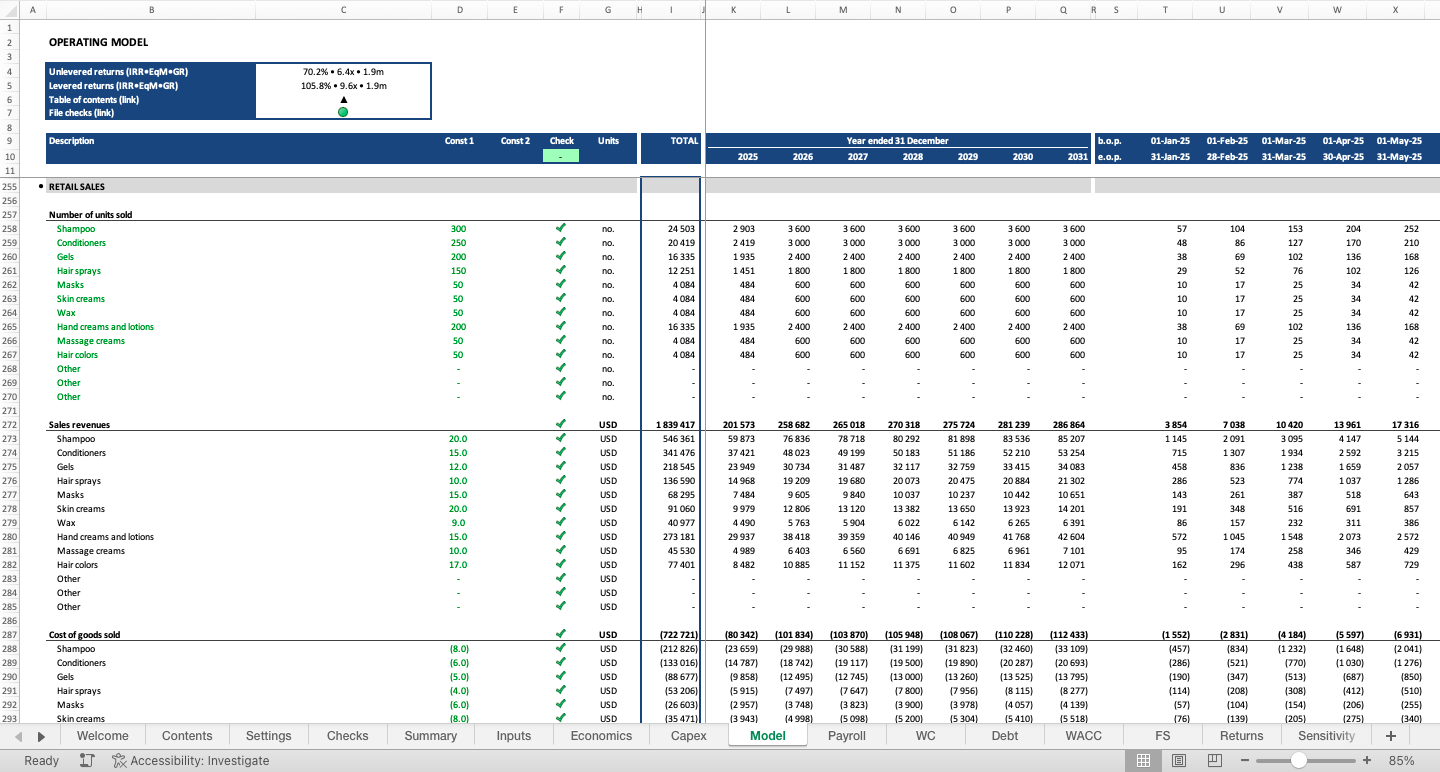Switch to Normal view icon
Screen dimensions: 1440x772
click(1144, 761)
